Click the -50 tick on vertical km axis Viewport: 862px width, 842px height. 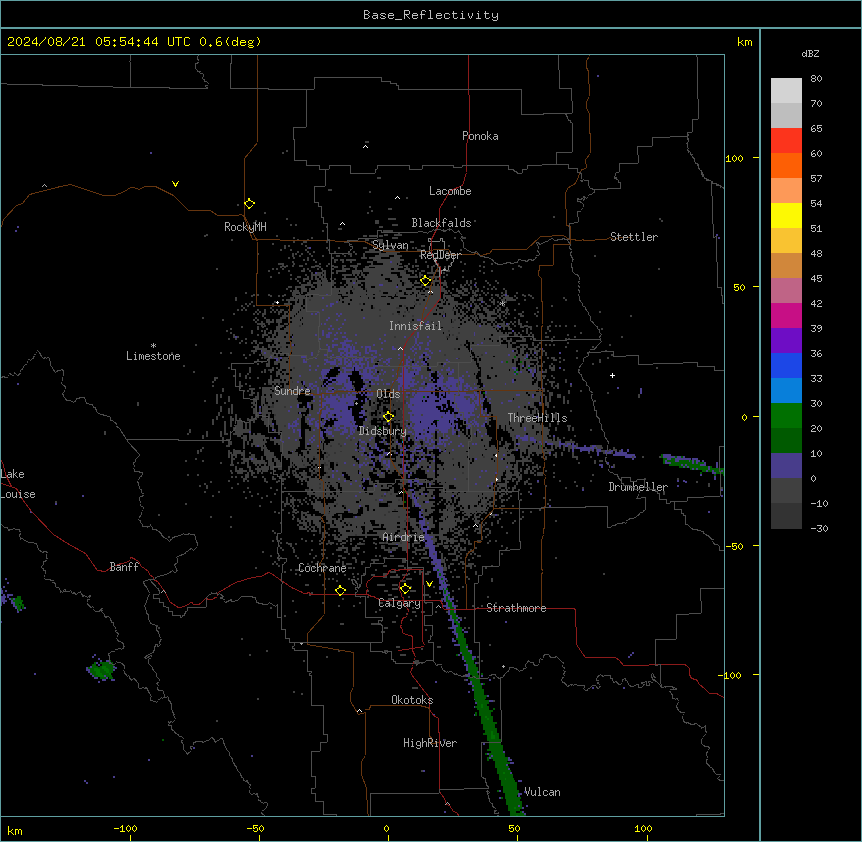734,546
